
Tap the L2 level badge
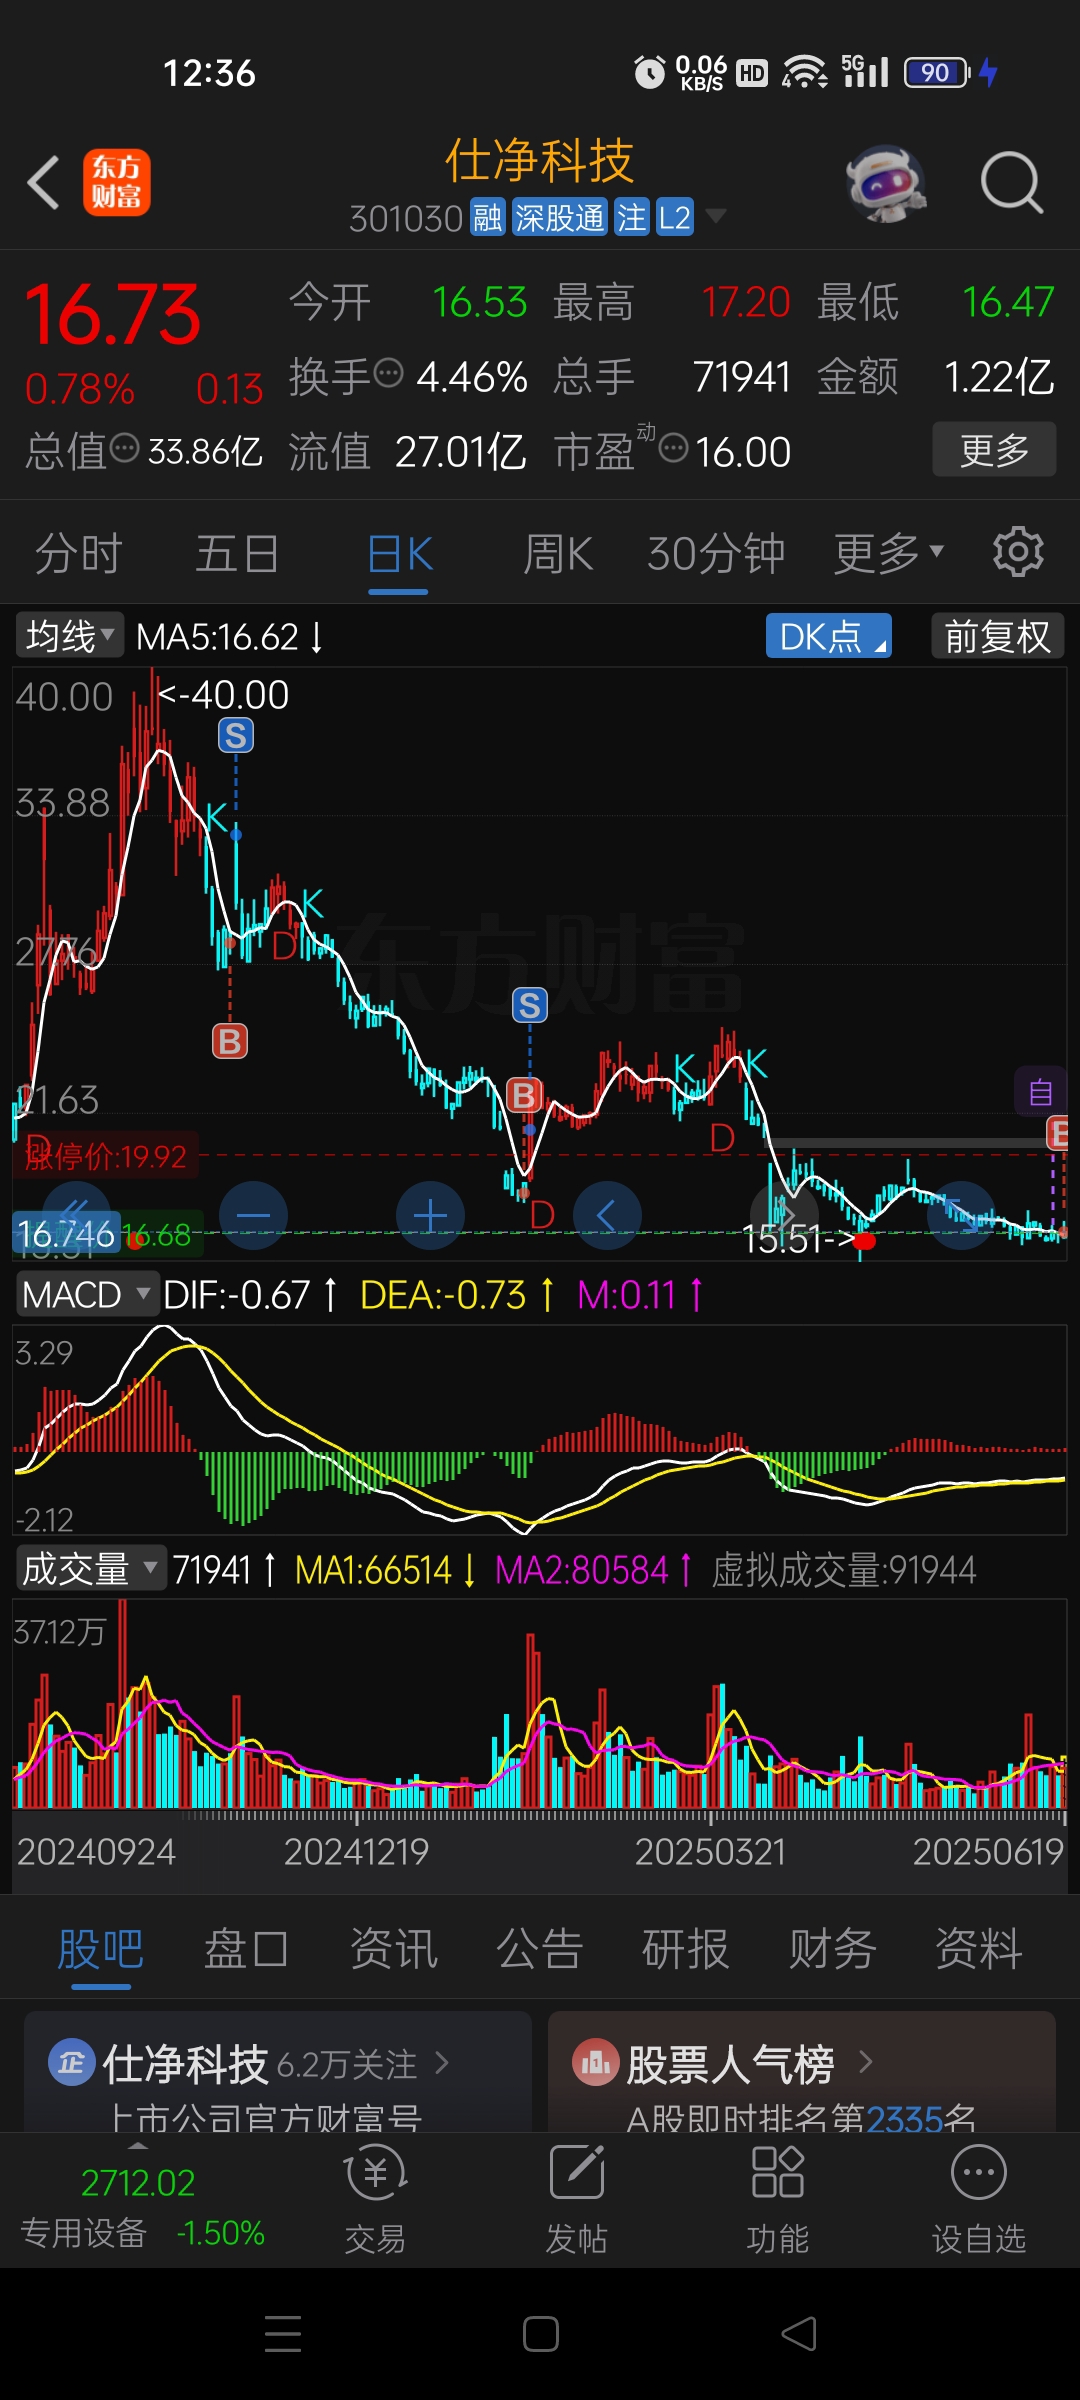[675, 218]
